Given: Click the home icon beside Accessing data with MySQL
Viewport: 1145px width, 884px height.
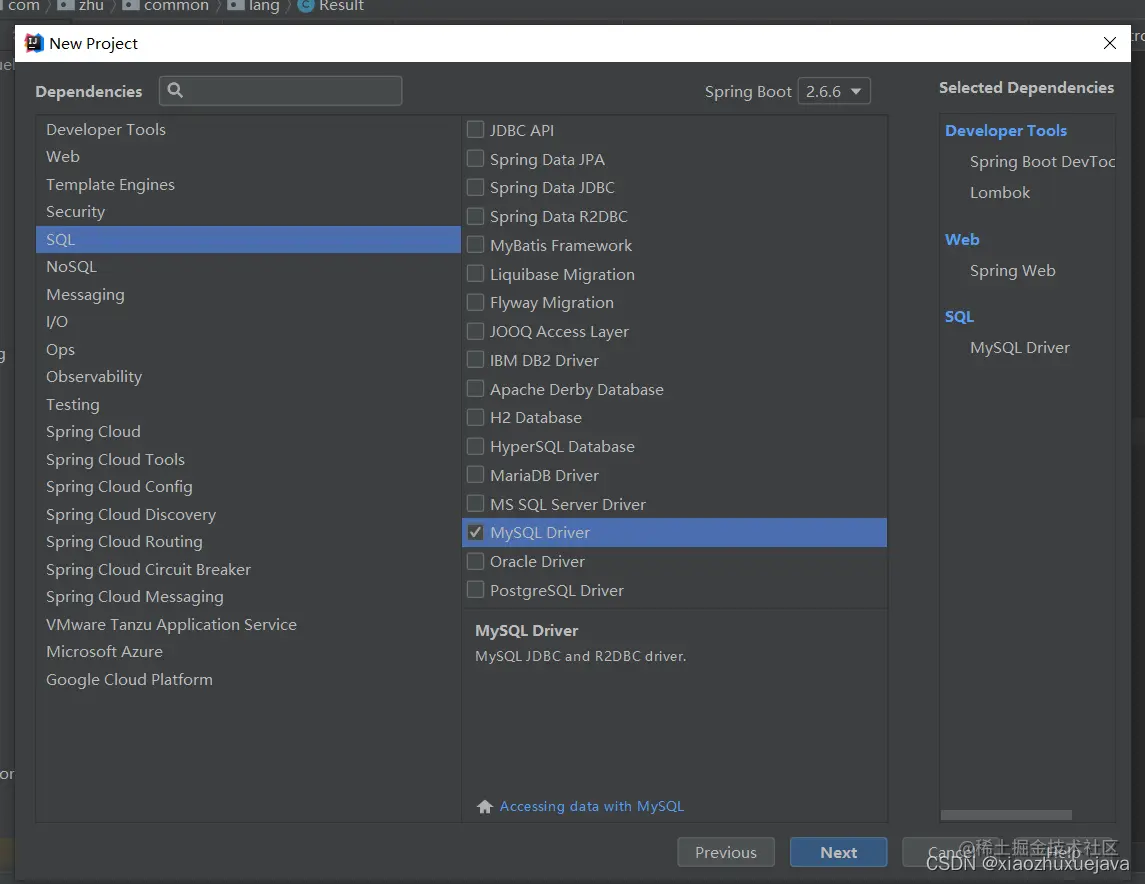Looking at the screenshot, I should (x=485, y=806).
